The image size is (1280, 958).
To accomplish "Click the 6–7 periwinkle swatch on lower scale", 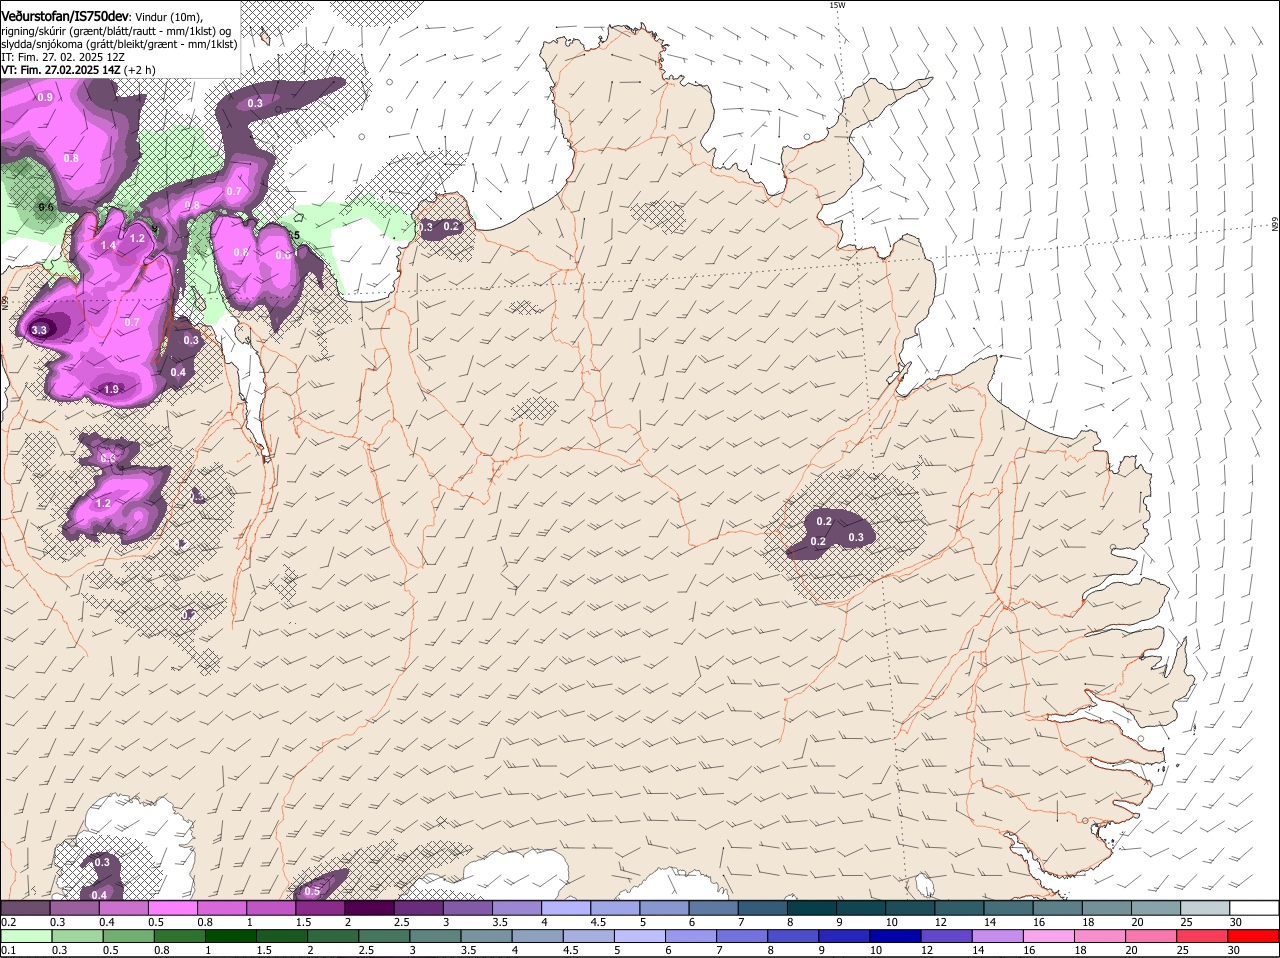I will [x=692, y=936].
